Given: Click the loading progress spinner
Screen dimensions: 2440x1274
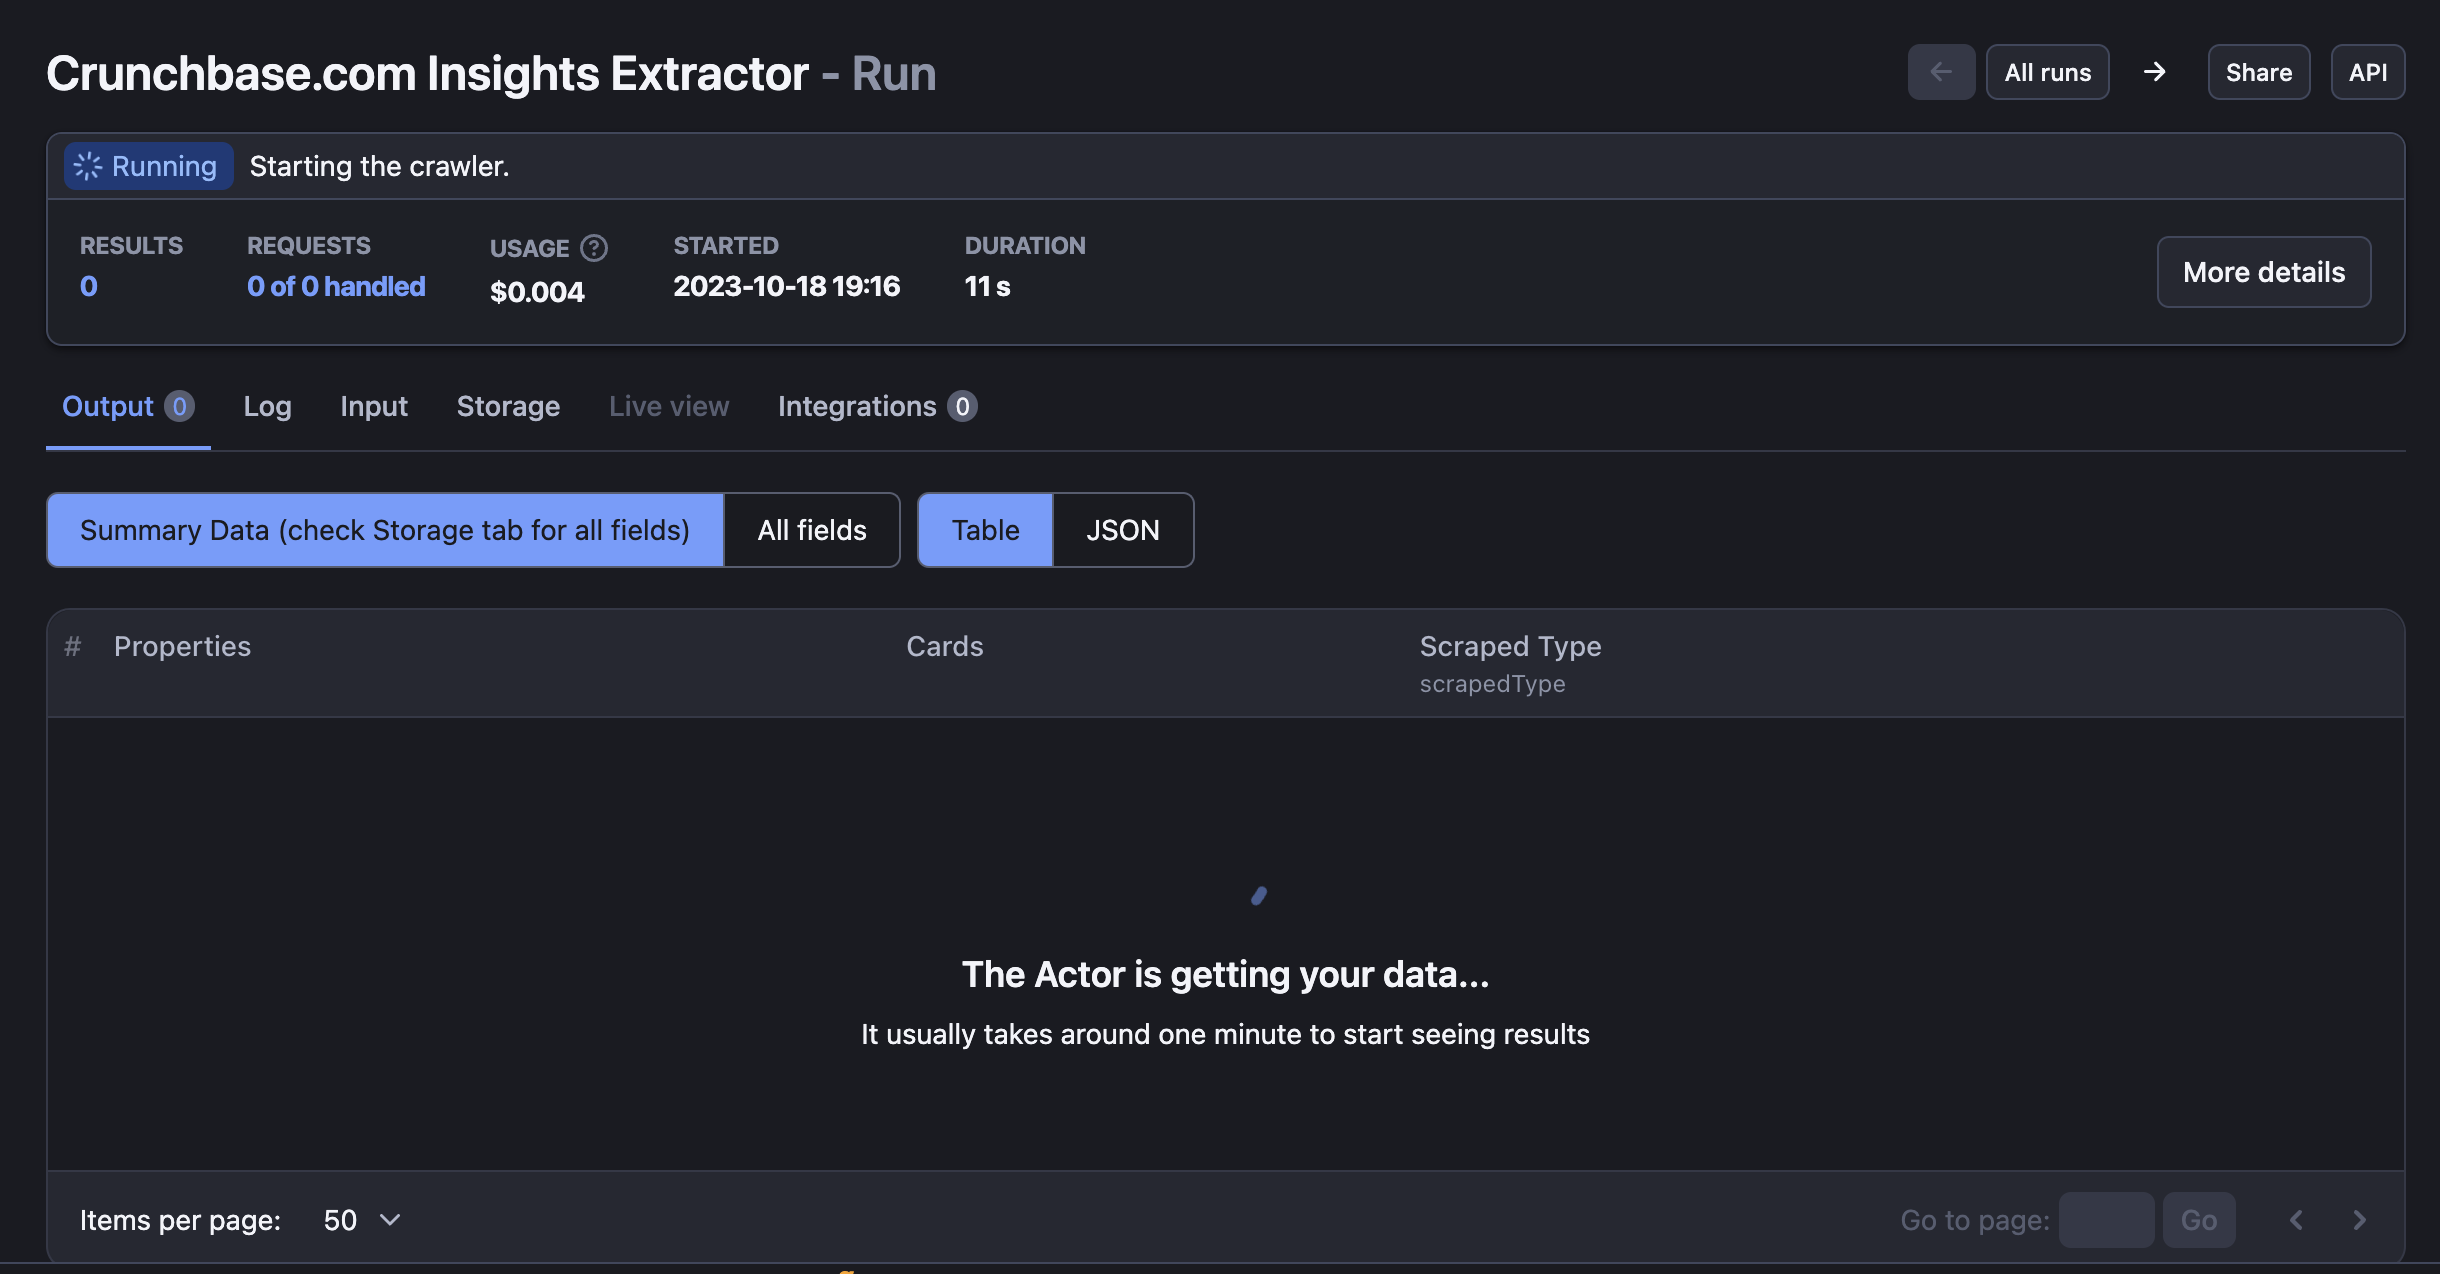Looking at the screenshot, I should pos(1259,895).
